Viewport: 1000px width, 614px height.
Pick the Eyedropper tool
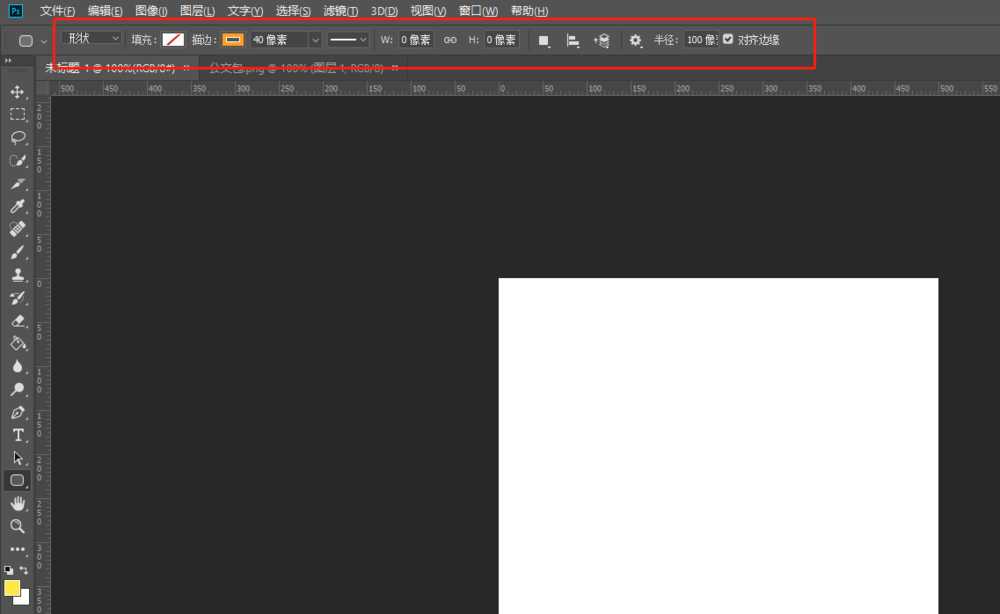(17, 206)
